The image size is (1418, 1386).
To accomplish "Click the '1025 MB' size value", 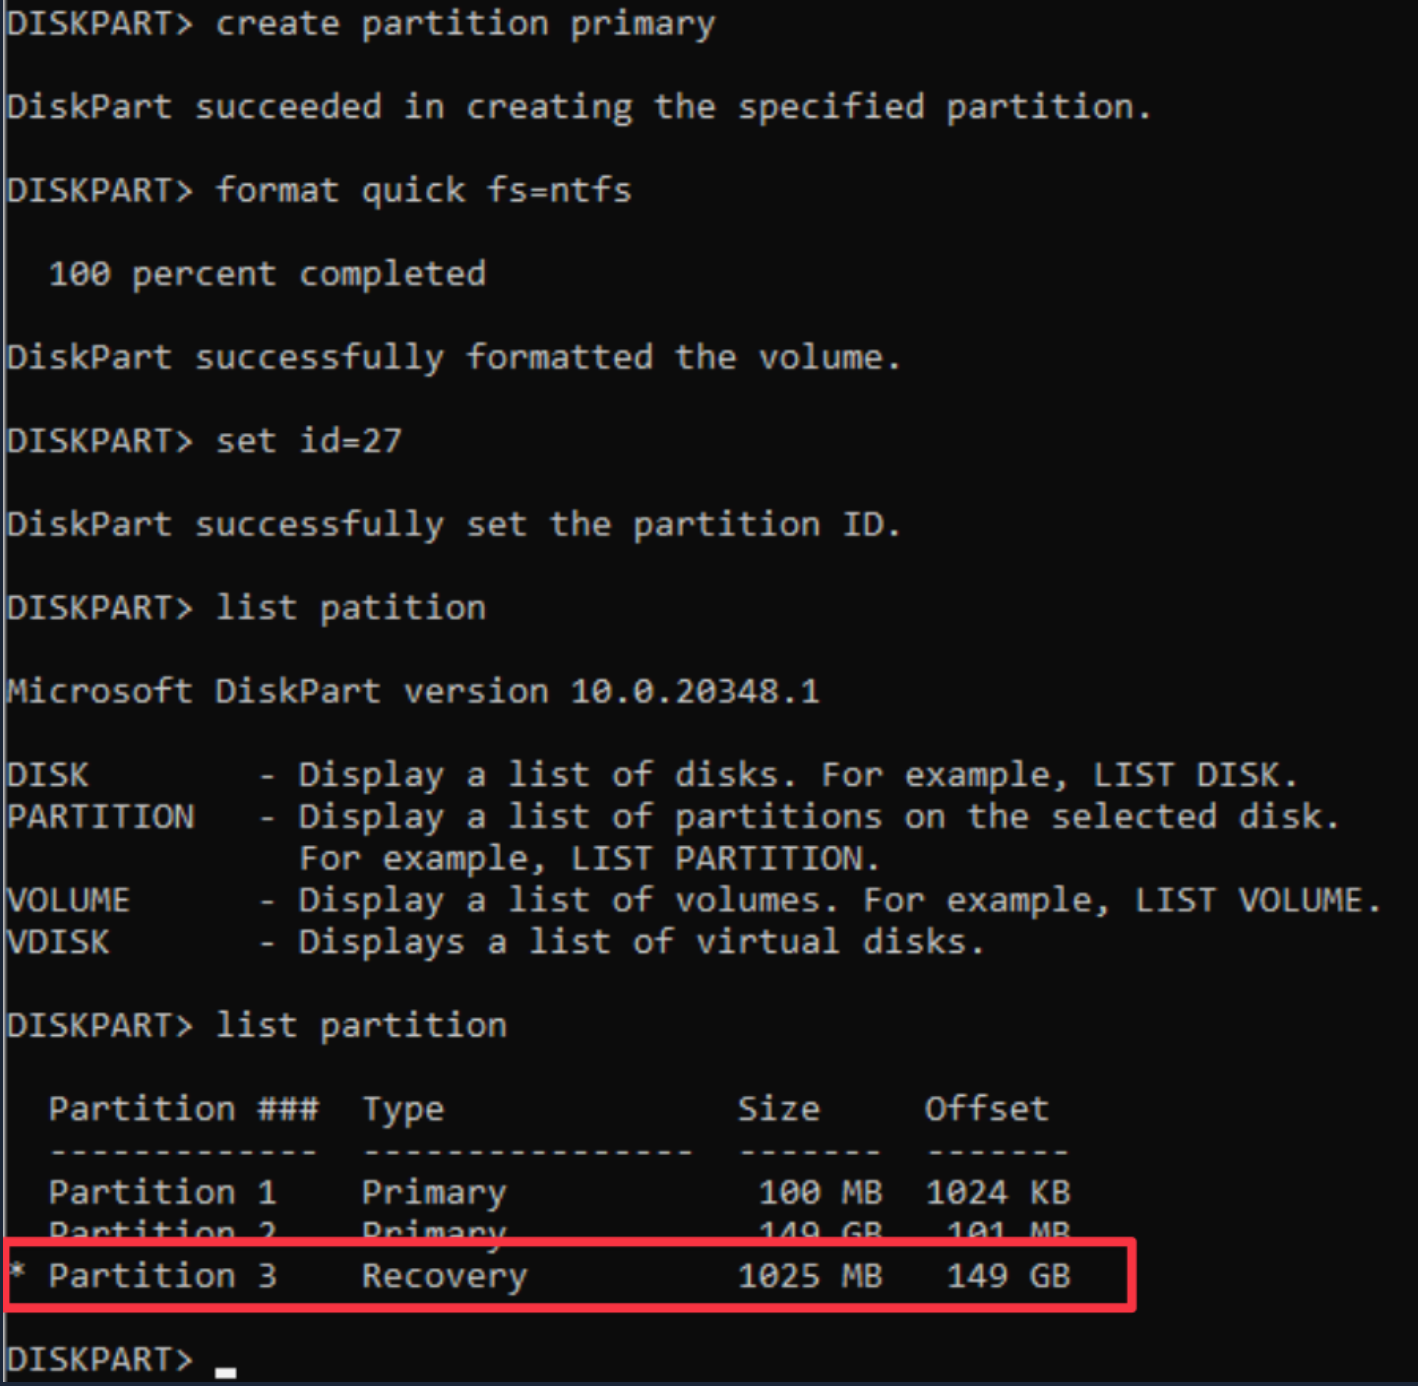I will pyautogui.click(x=810, y=1276).
